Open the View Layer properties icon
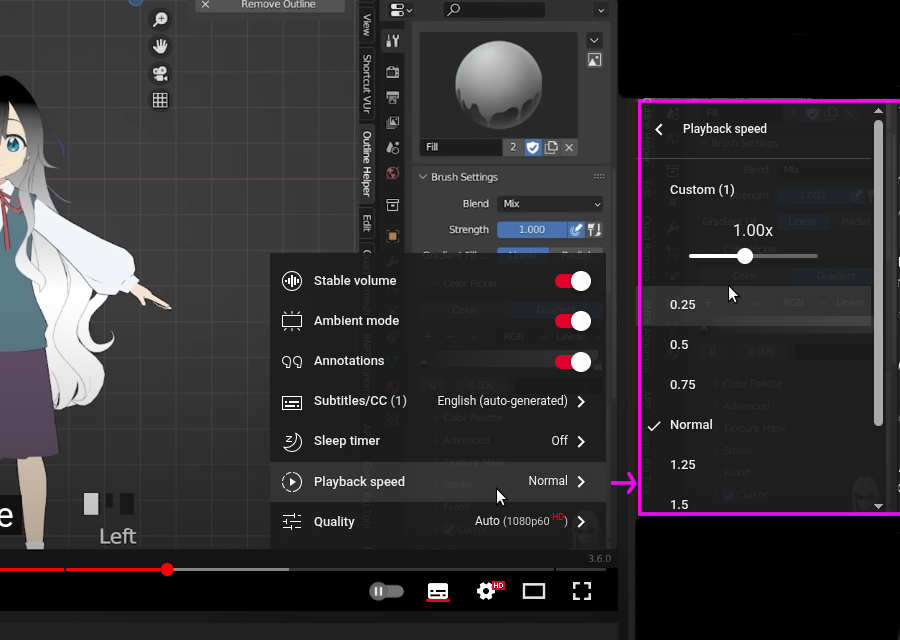 click(x=393, y=122)
